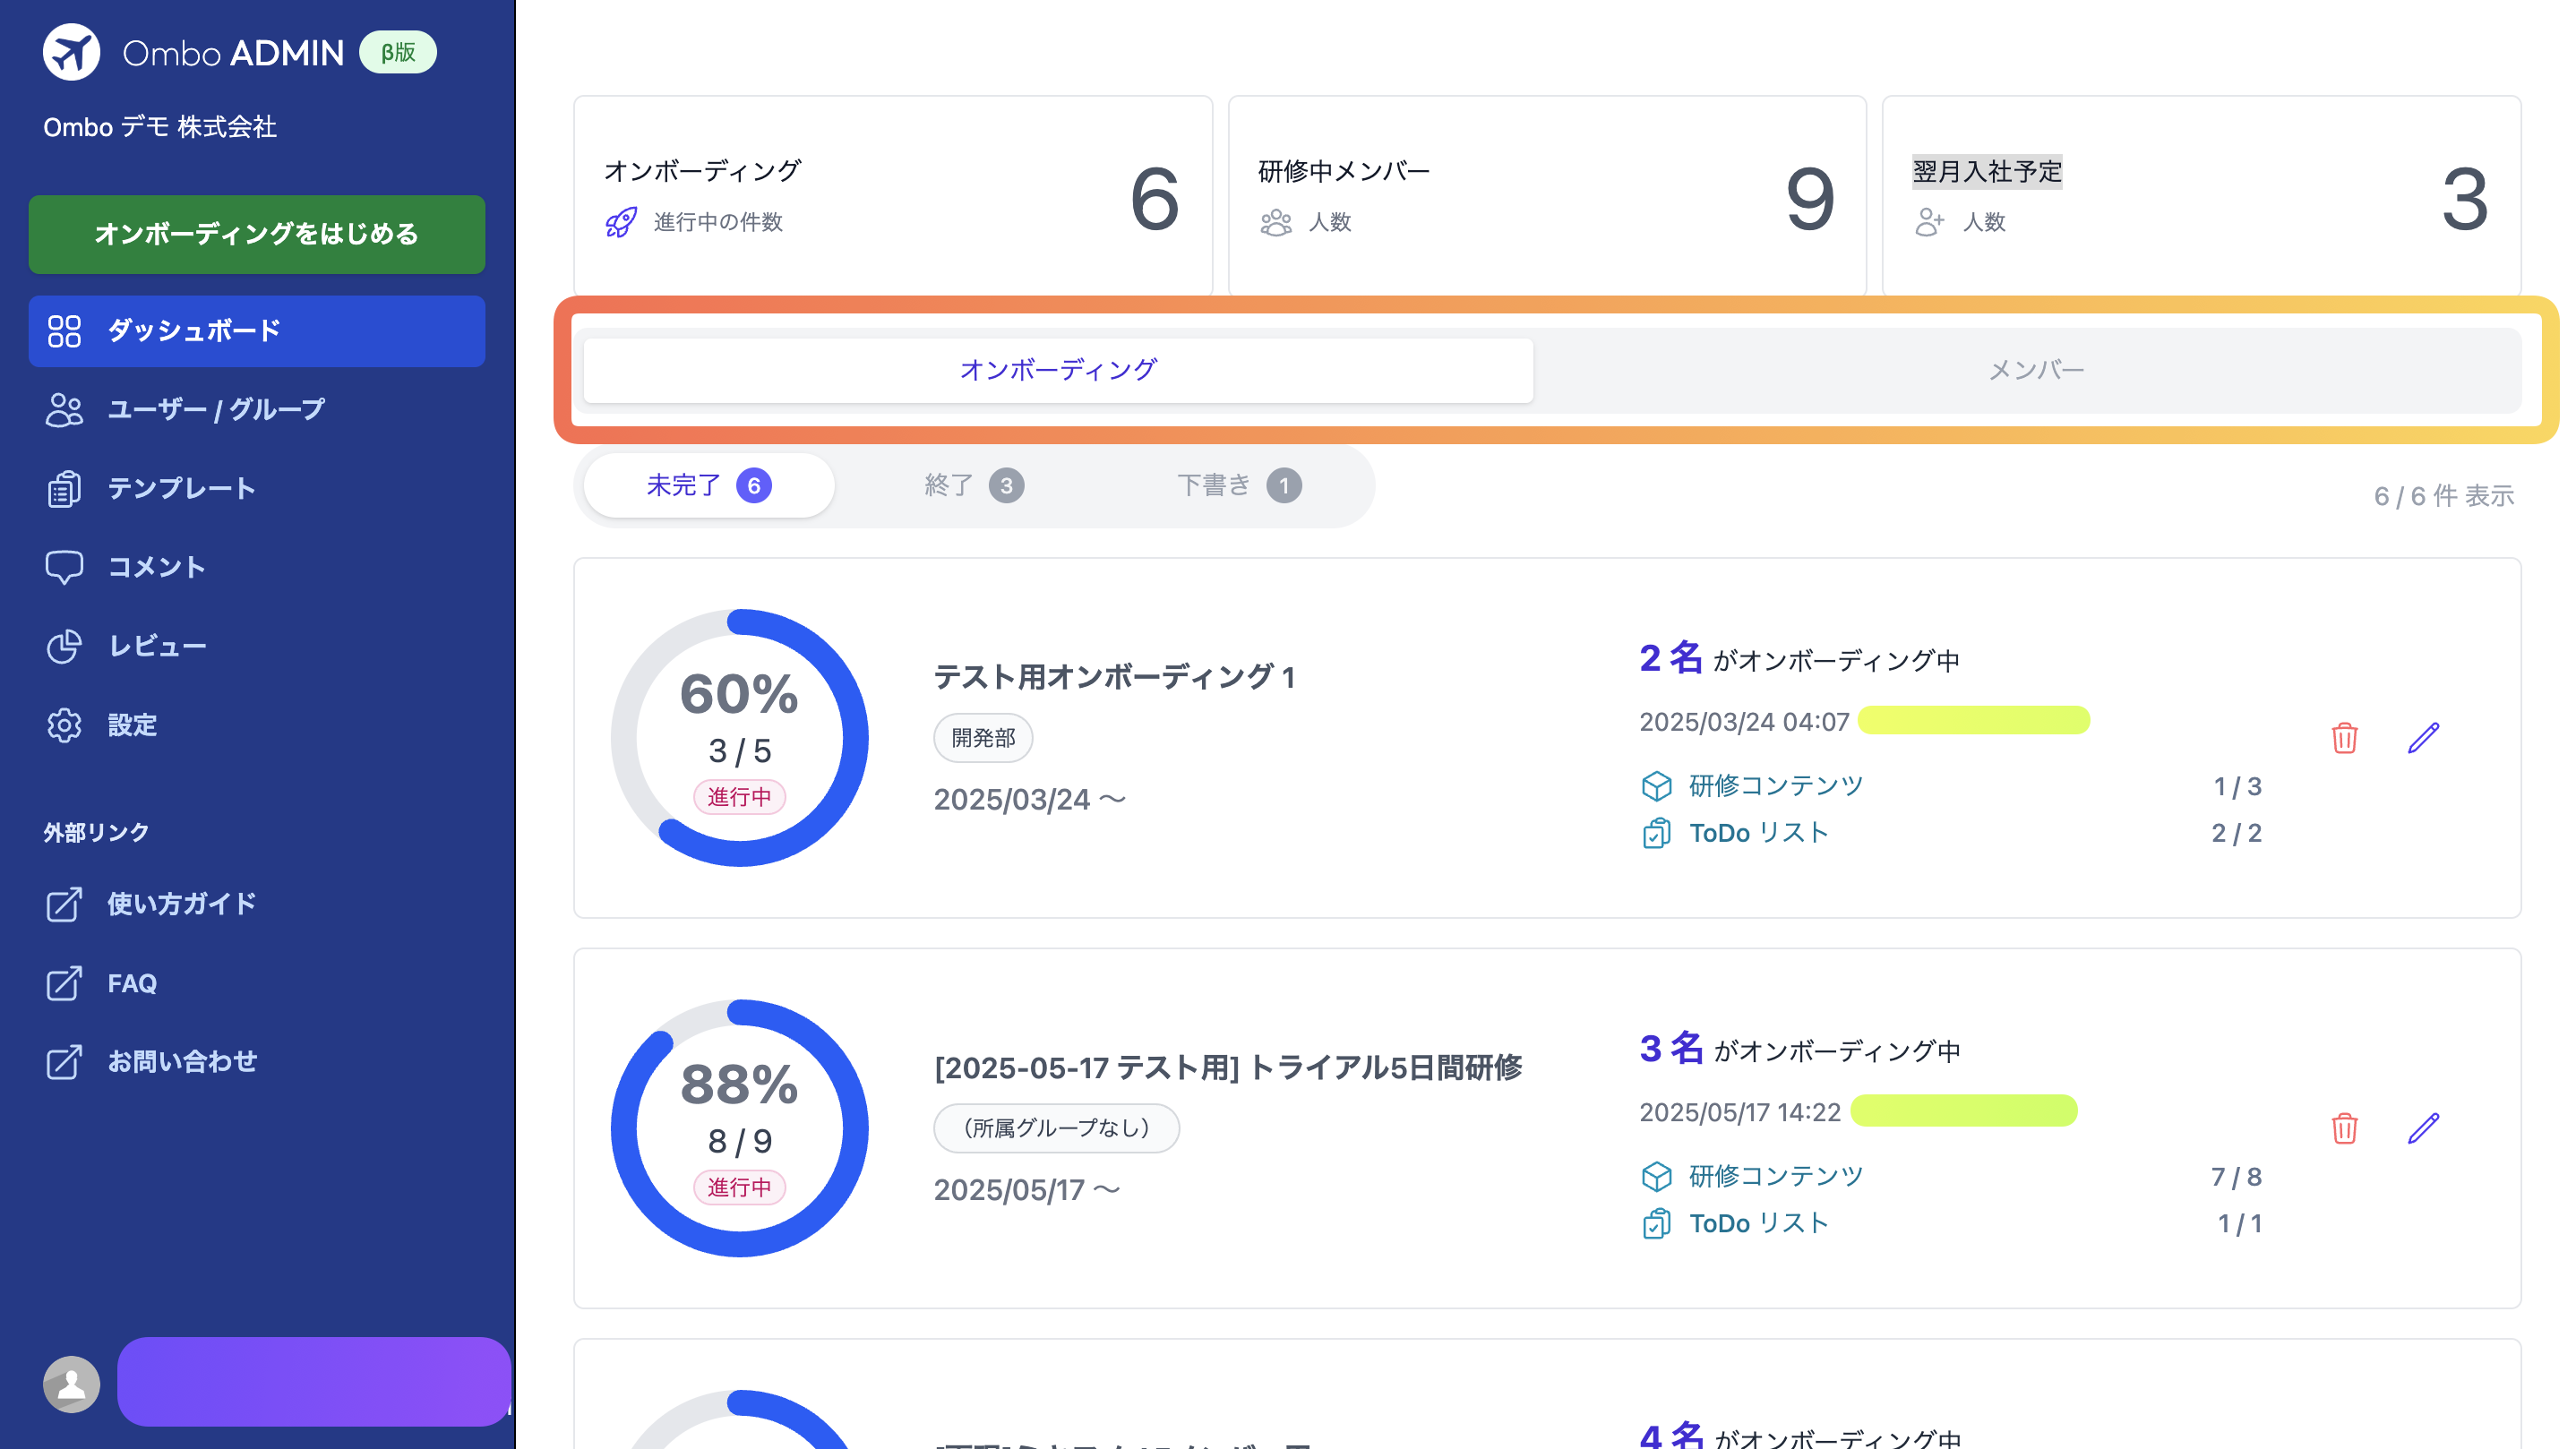Click the （所属グループなし） tag
This screenshot has width=2576, height=1449.
(1056, 1128)
